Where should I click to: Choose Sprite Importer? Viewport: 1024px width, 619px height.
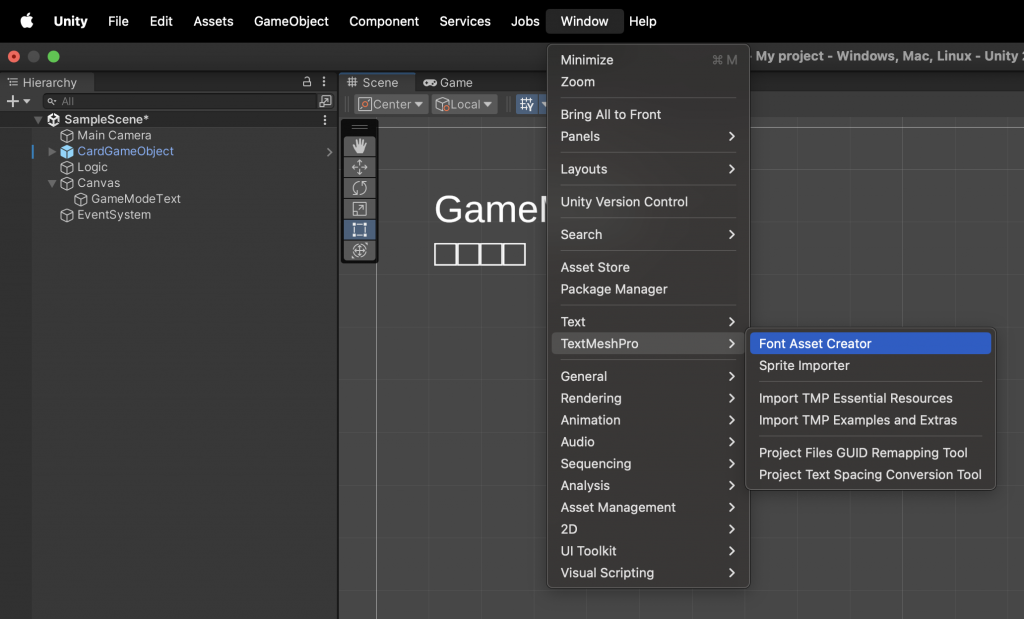870,366
